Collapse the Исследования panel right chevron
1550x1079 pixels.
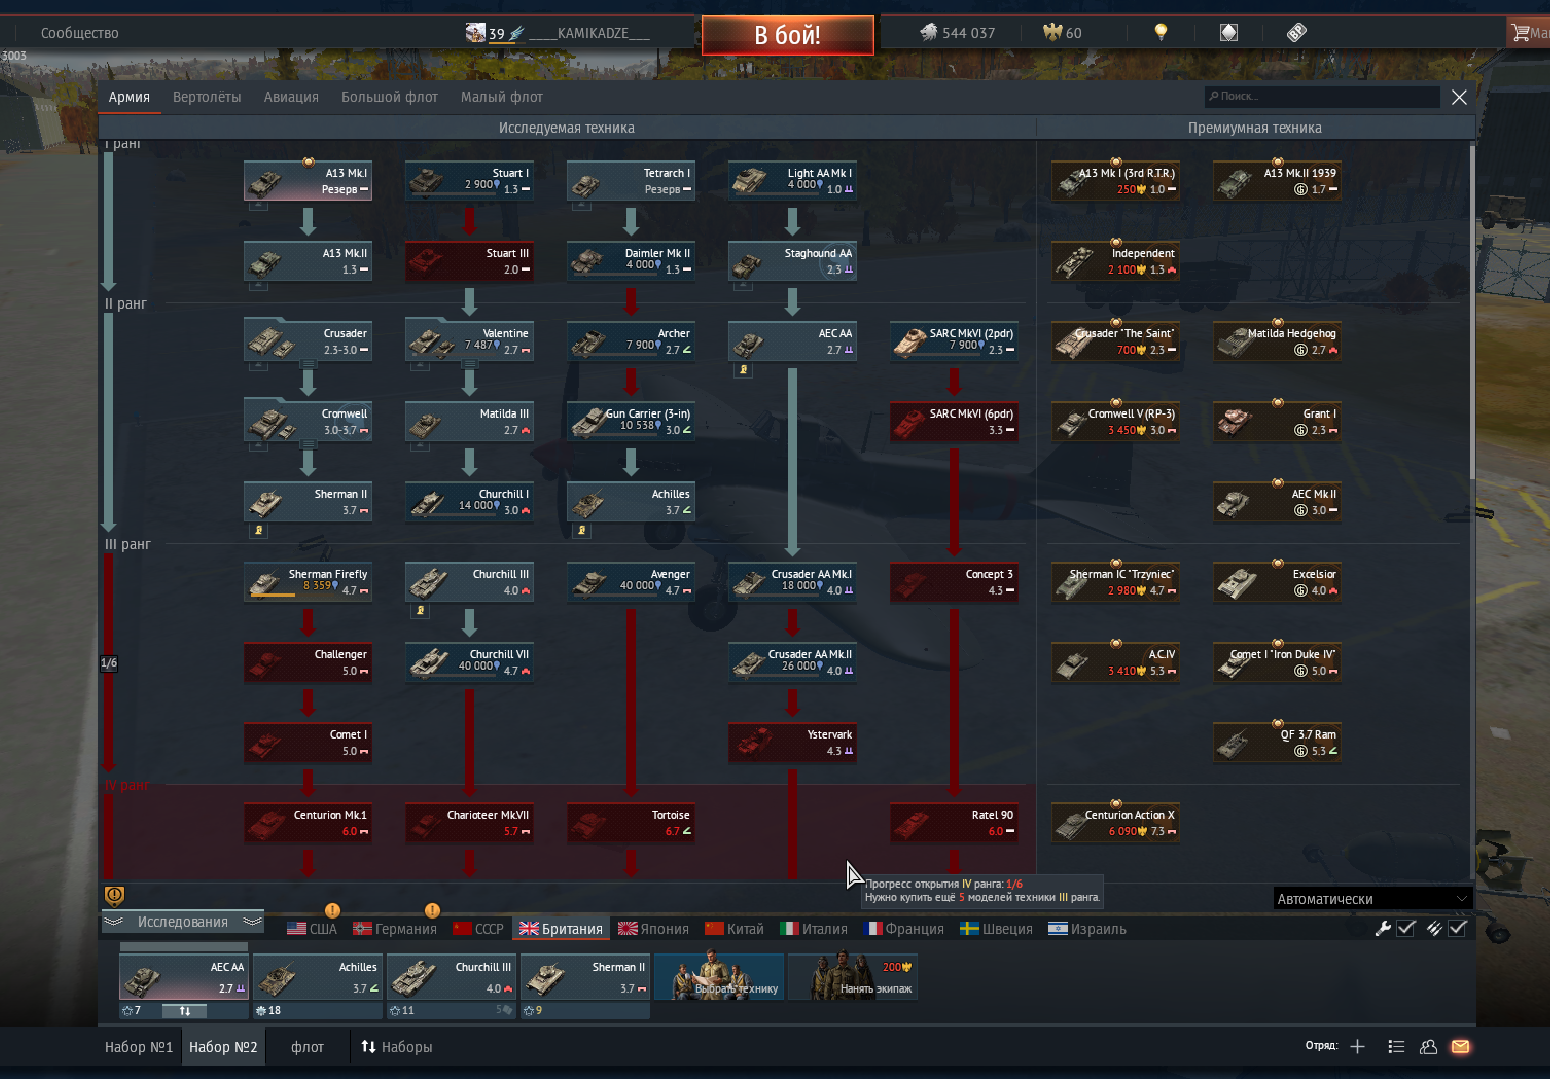click(x=252, y=921)
